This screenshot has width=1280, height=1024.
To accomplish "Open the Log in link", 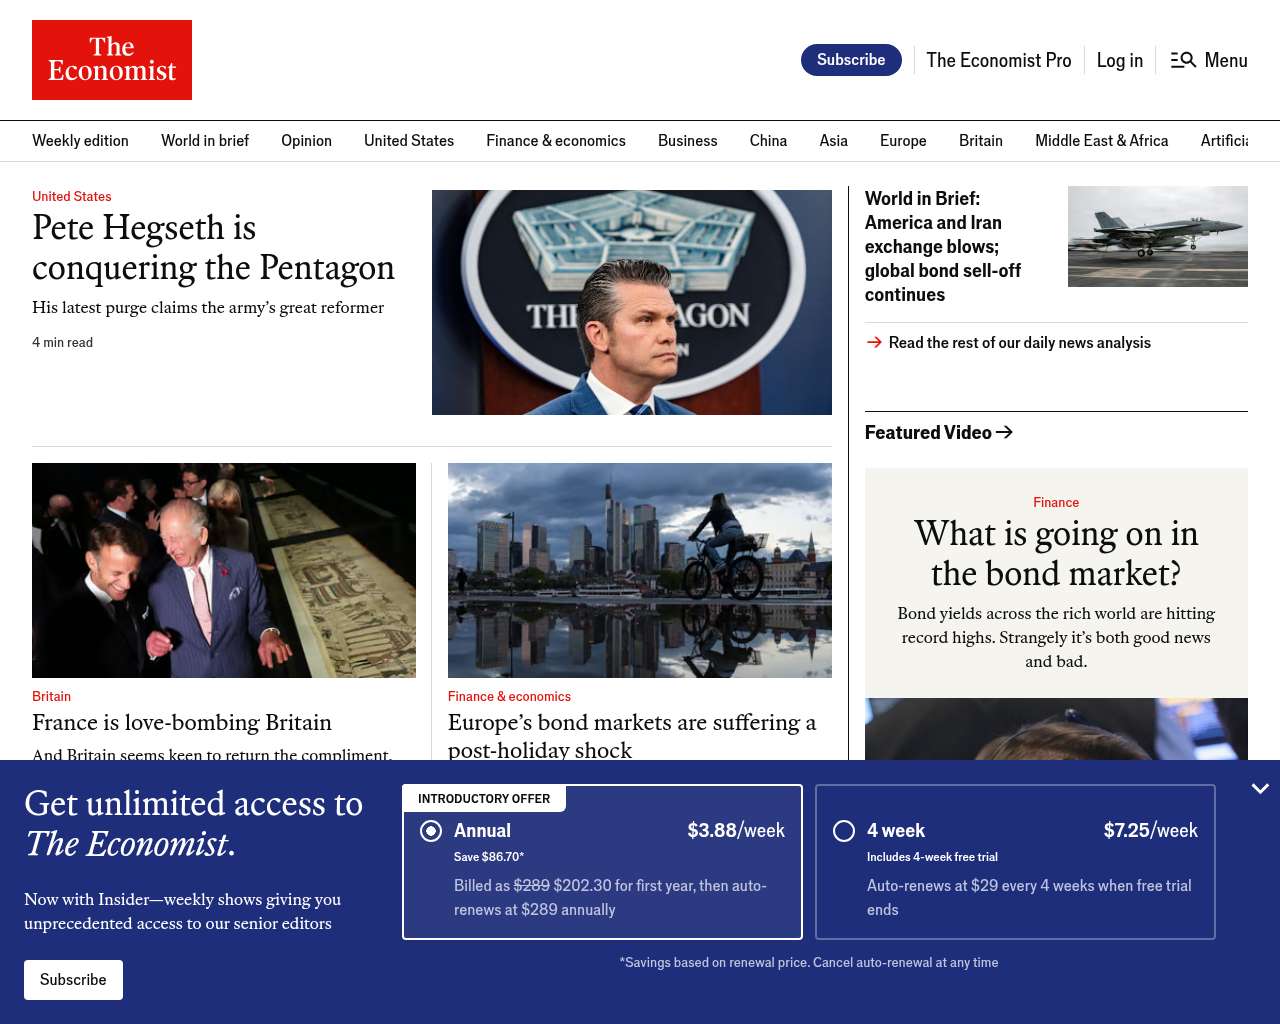I will 1120,60.
